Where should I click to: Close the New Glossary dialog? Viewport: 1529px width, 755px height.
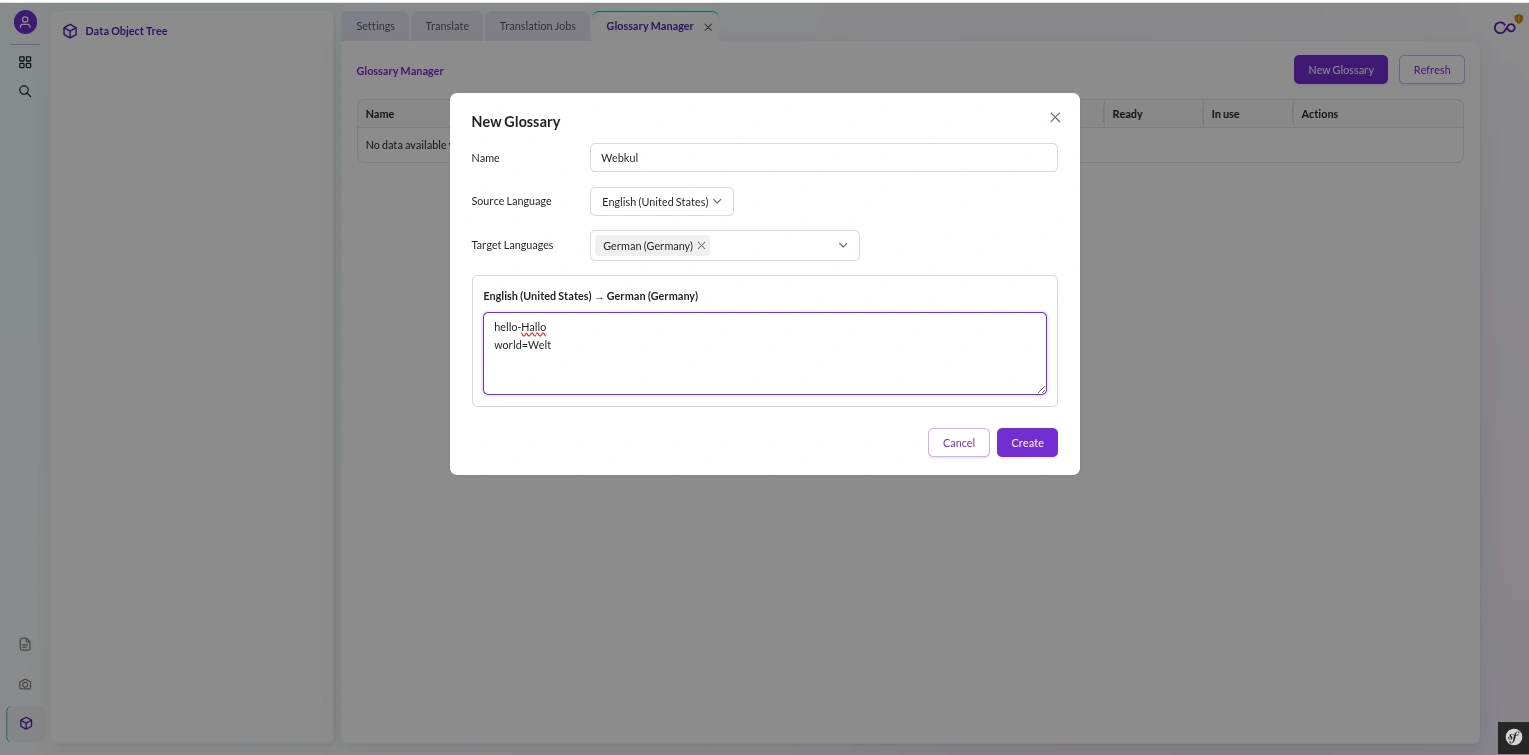pos(1055,118)
